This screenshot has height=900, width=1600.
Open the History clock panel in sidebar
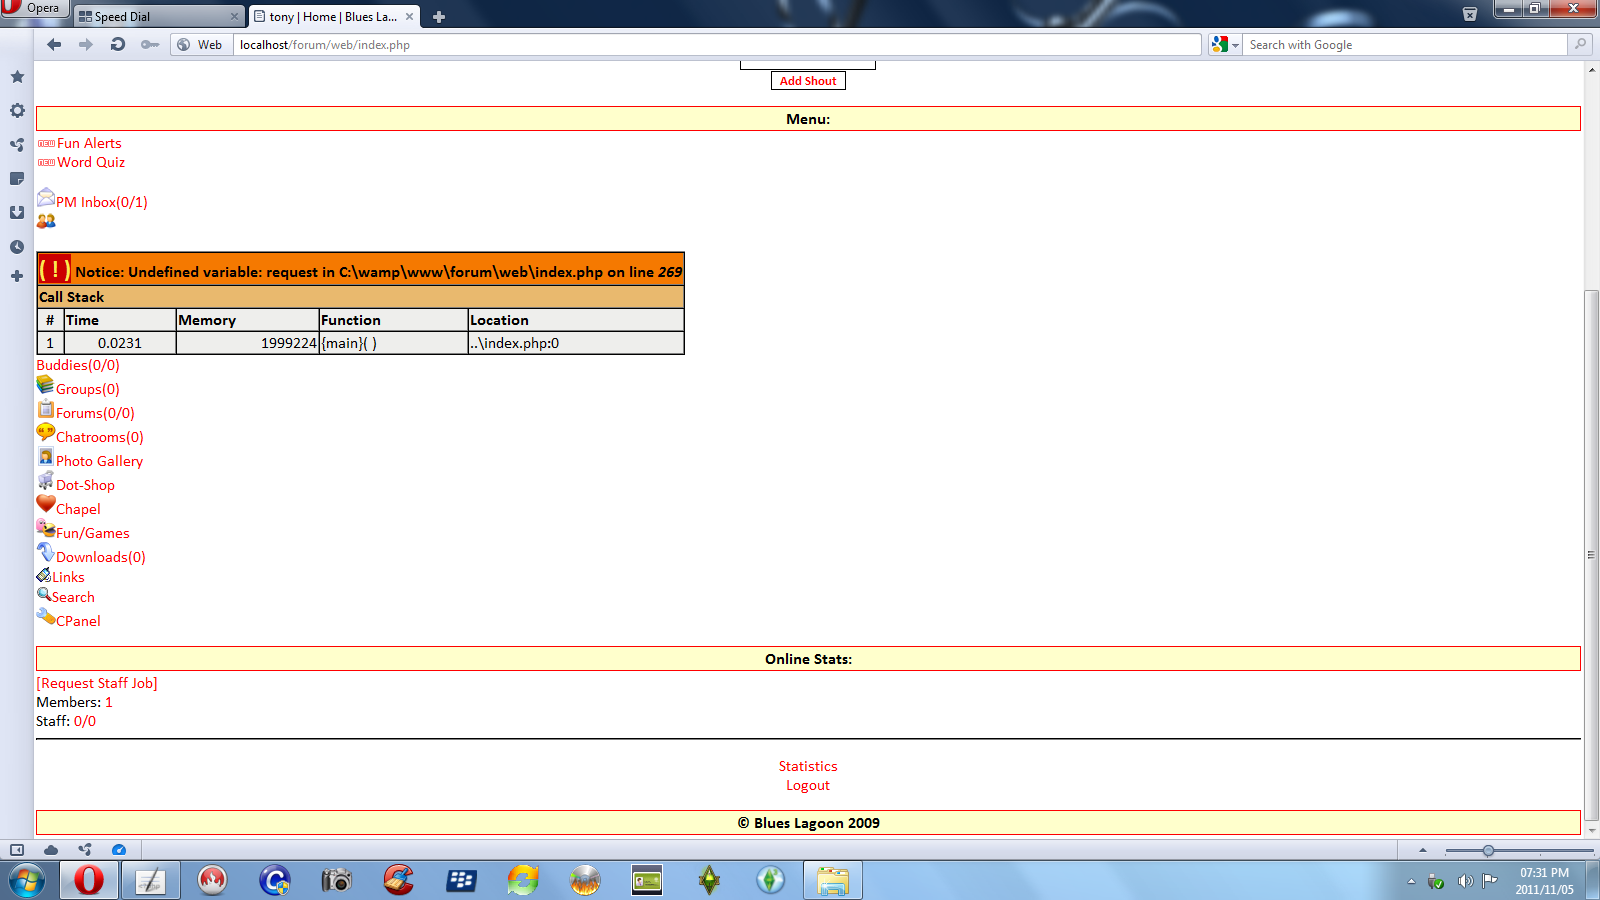click(x=17, y=247)
